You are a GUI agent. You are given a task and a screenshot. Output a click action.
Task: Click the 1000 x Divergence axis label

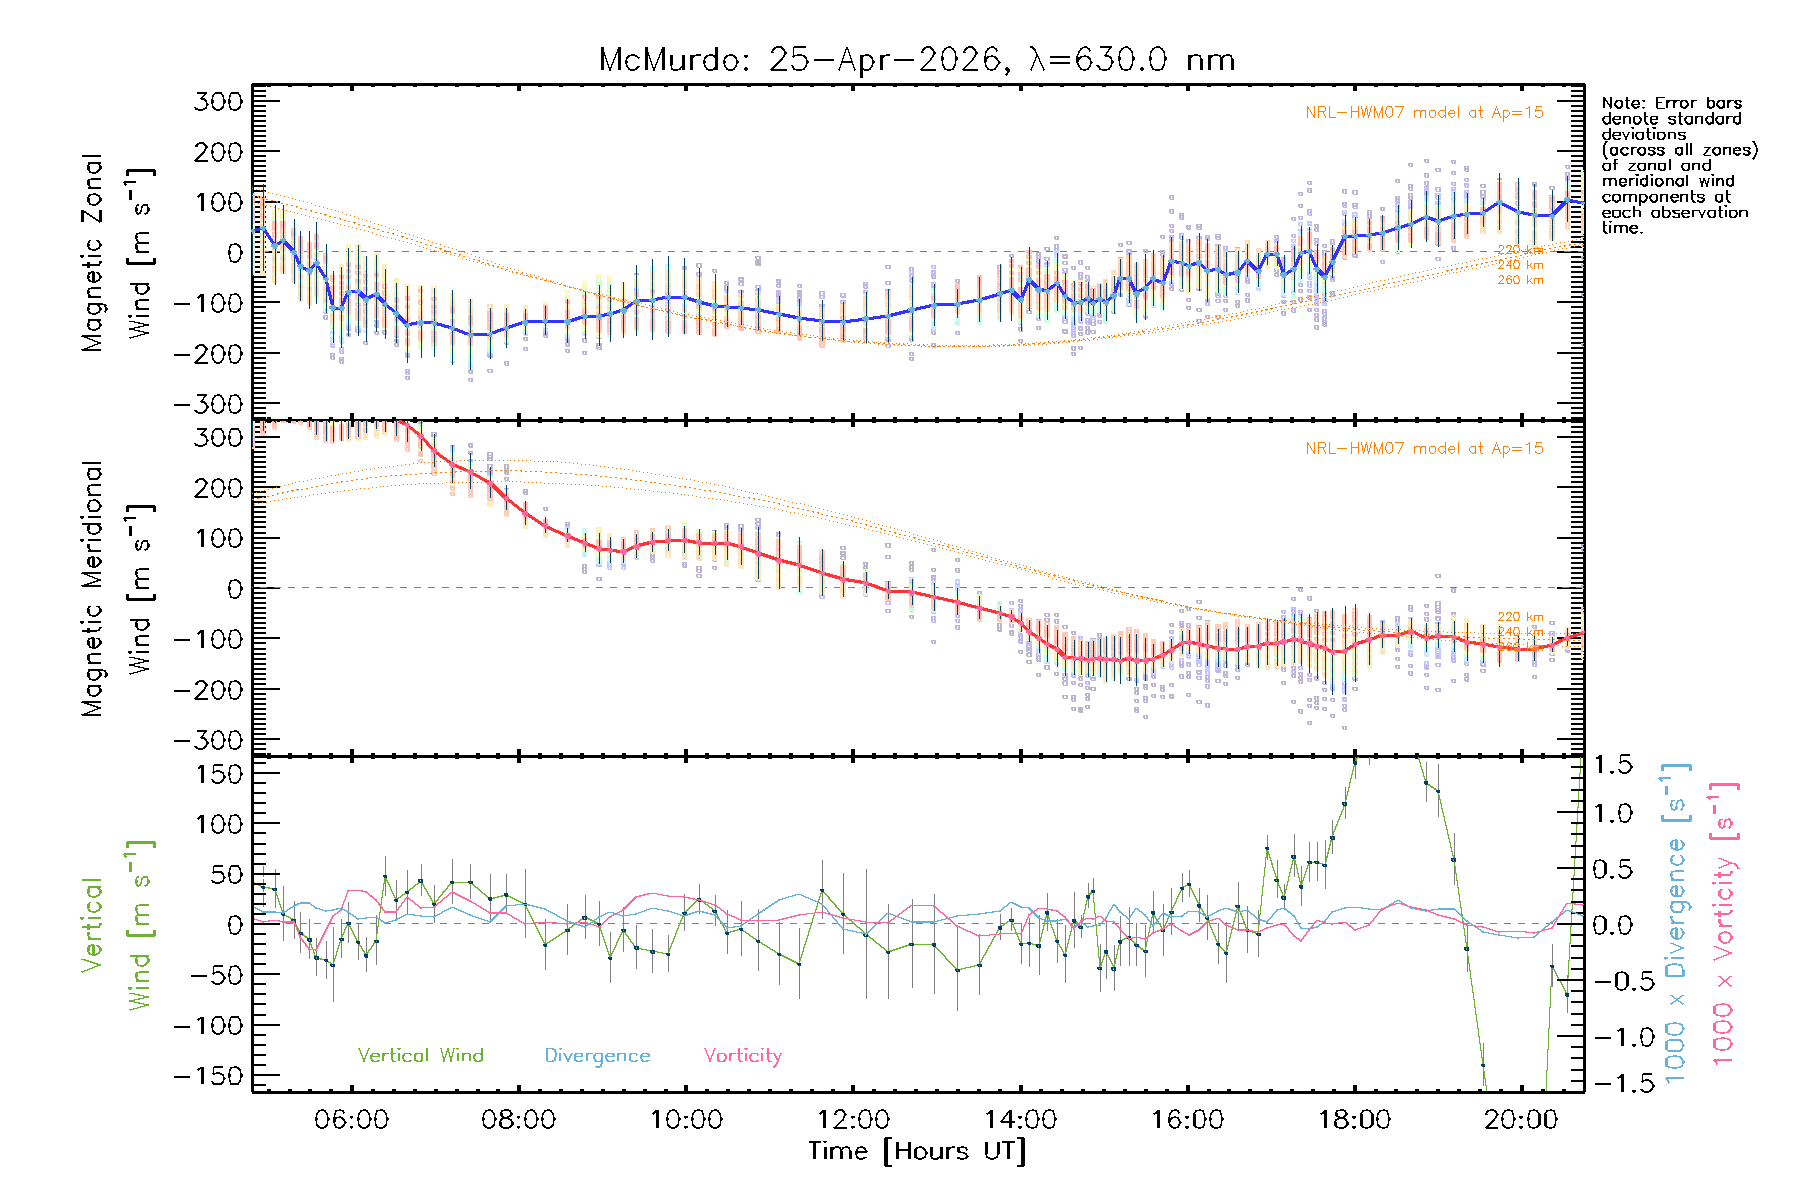point(1676,924)
